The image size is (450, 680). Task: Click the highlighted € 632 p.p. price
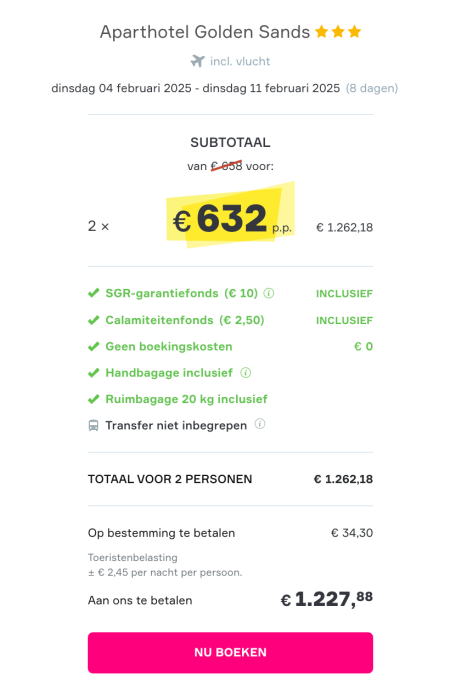[232, 219]
